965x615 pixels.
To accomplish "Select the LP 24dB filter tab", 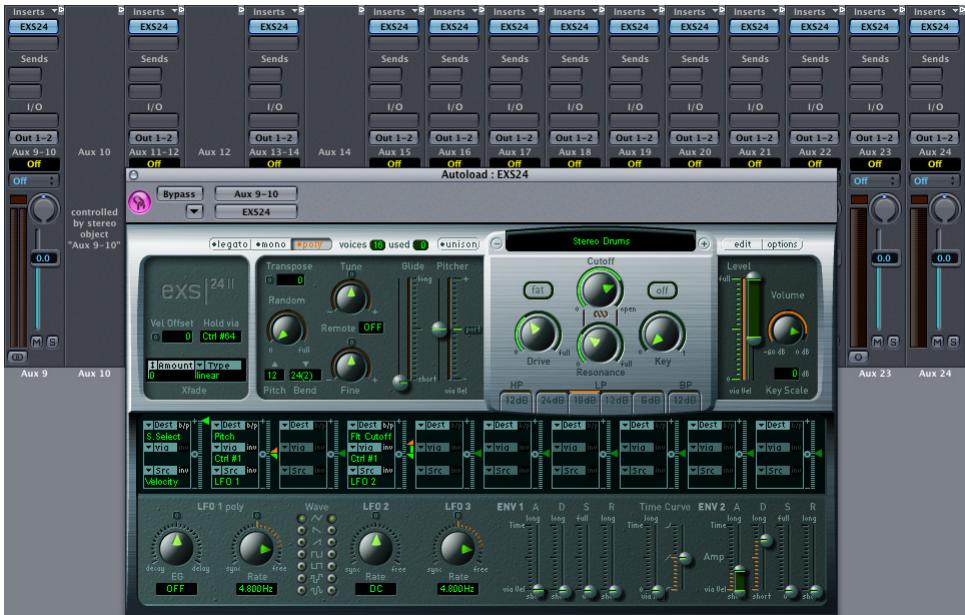I will pos(552,400).
